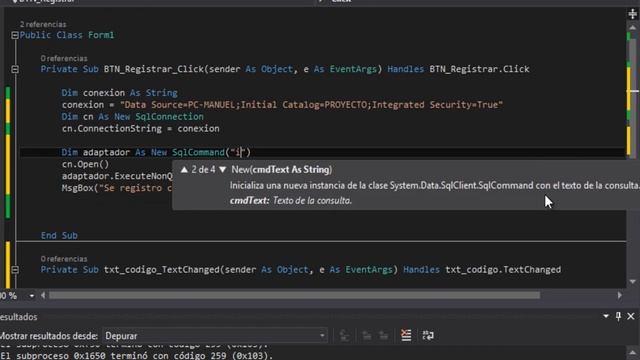
Task: Click the find message in code icon
Action: 344,336
